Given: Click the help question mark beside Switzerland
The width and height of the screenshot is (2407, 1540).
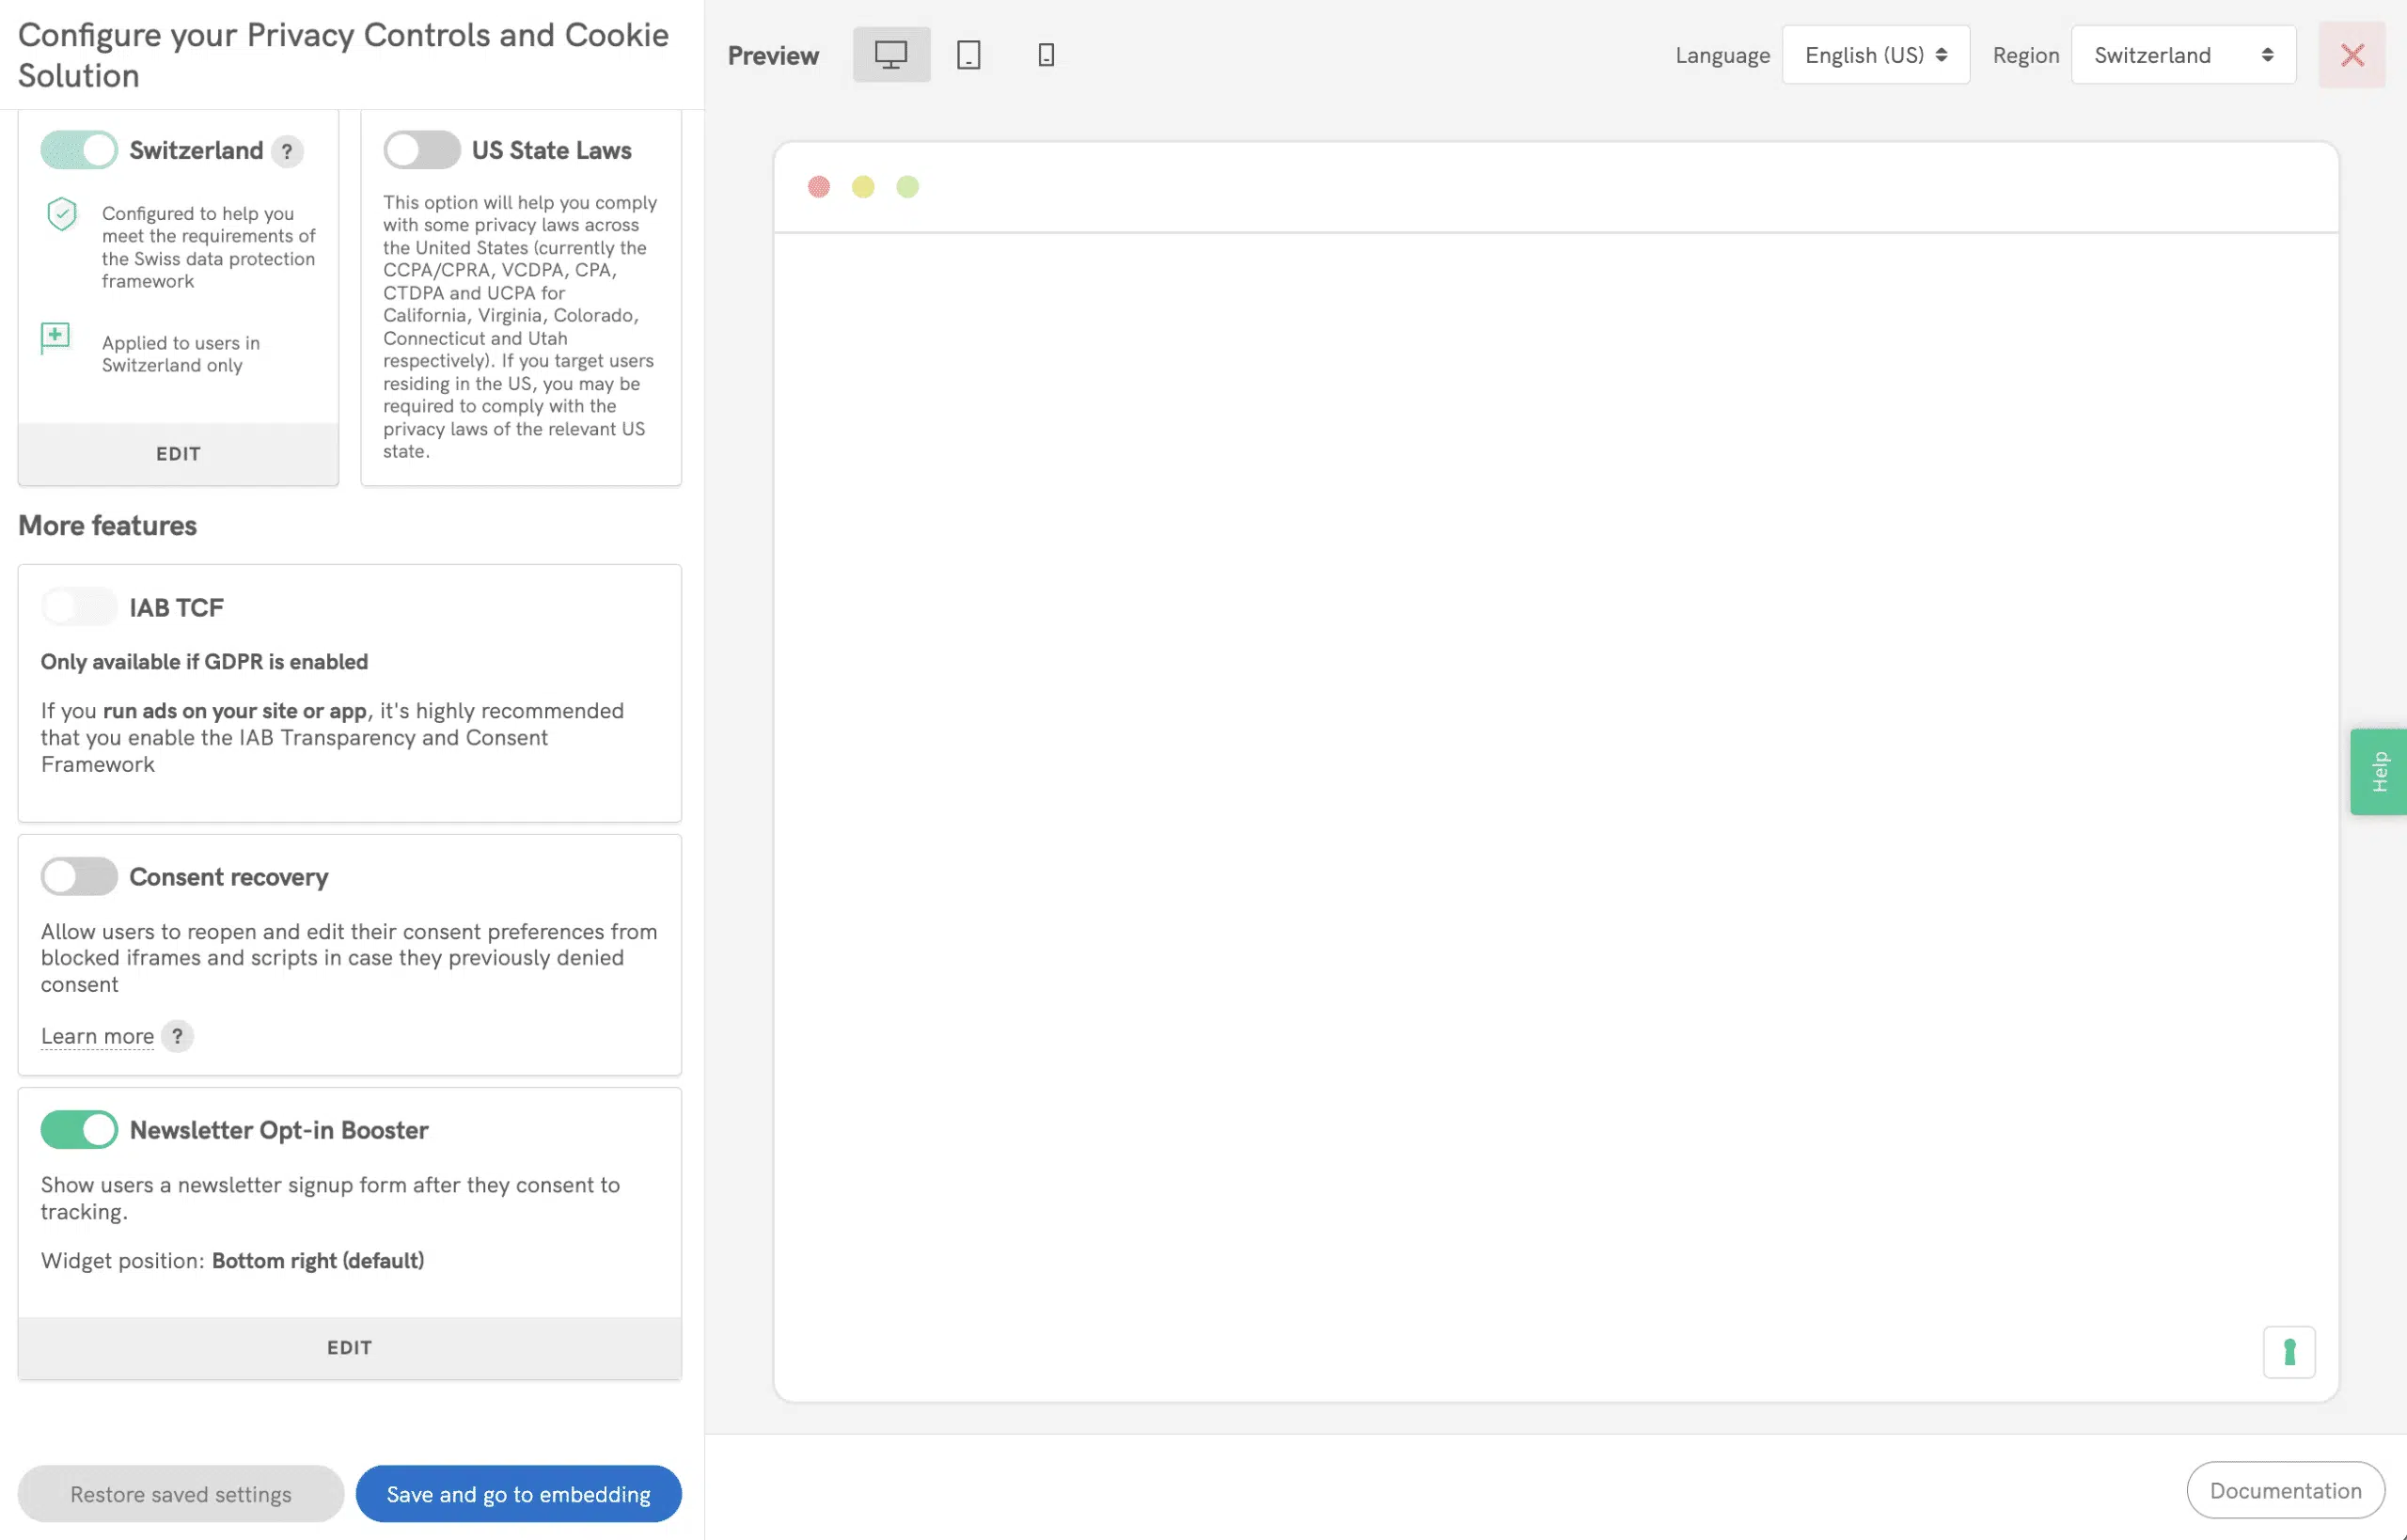Looking at the screenshot, I should point(287,151).
